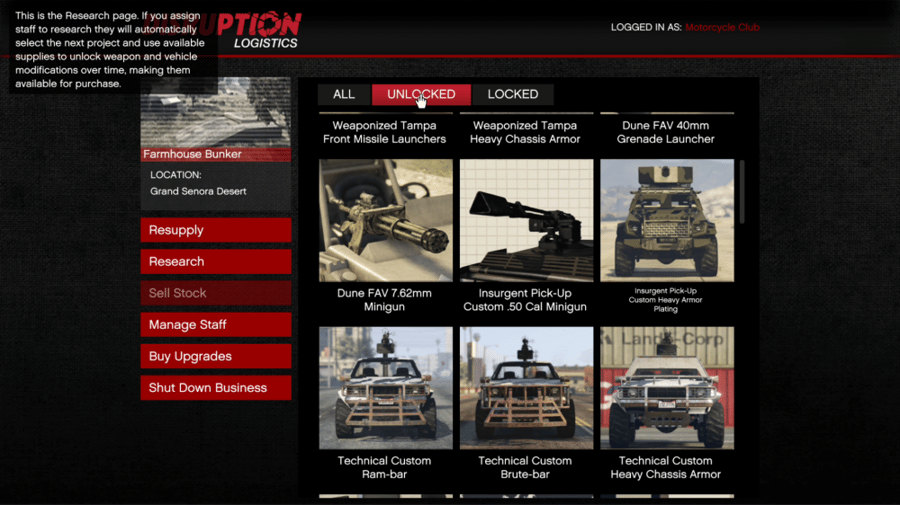Choose Technical Custom Heavy Chassis Armor image

(667, 388)
